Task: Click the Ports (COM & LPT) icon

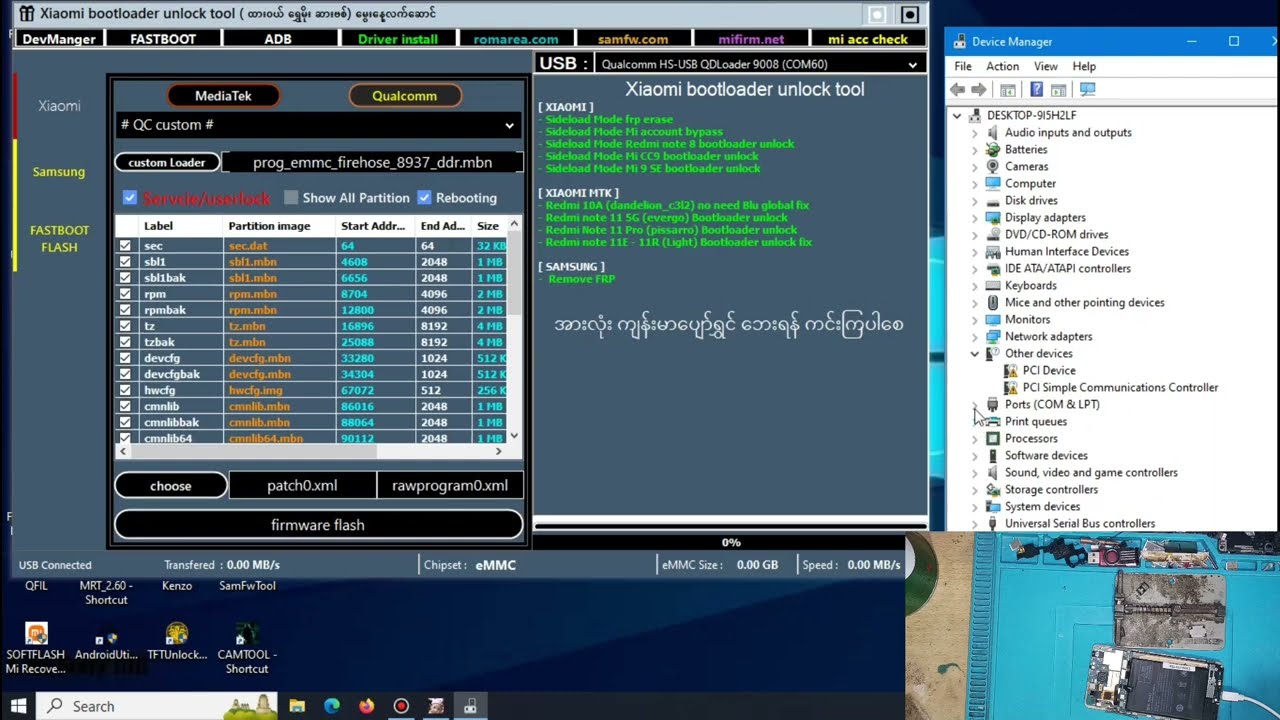Action: click(x=993, y=404)
